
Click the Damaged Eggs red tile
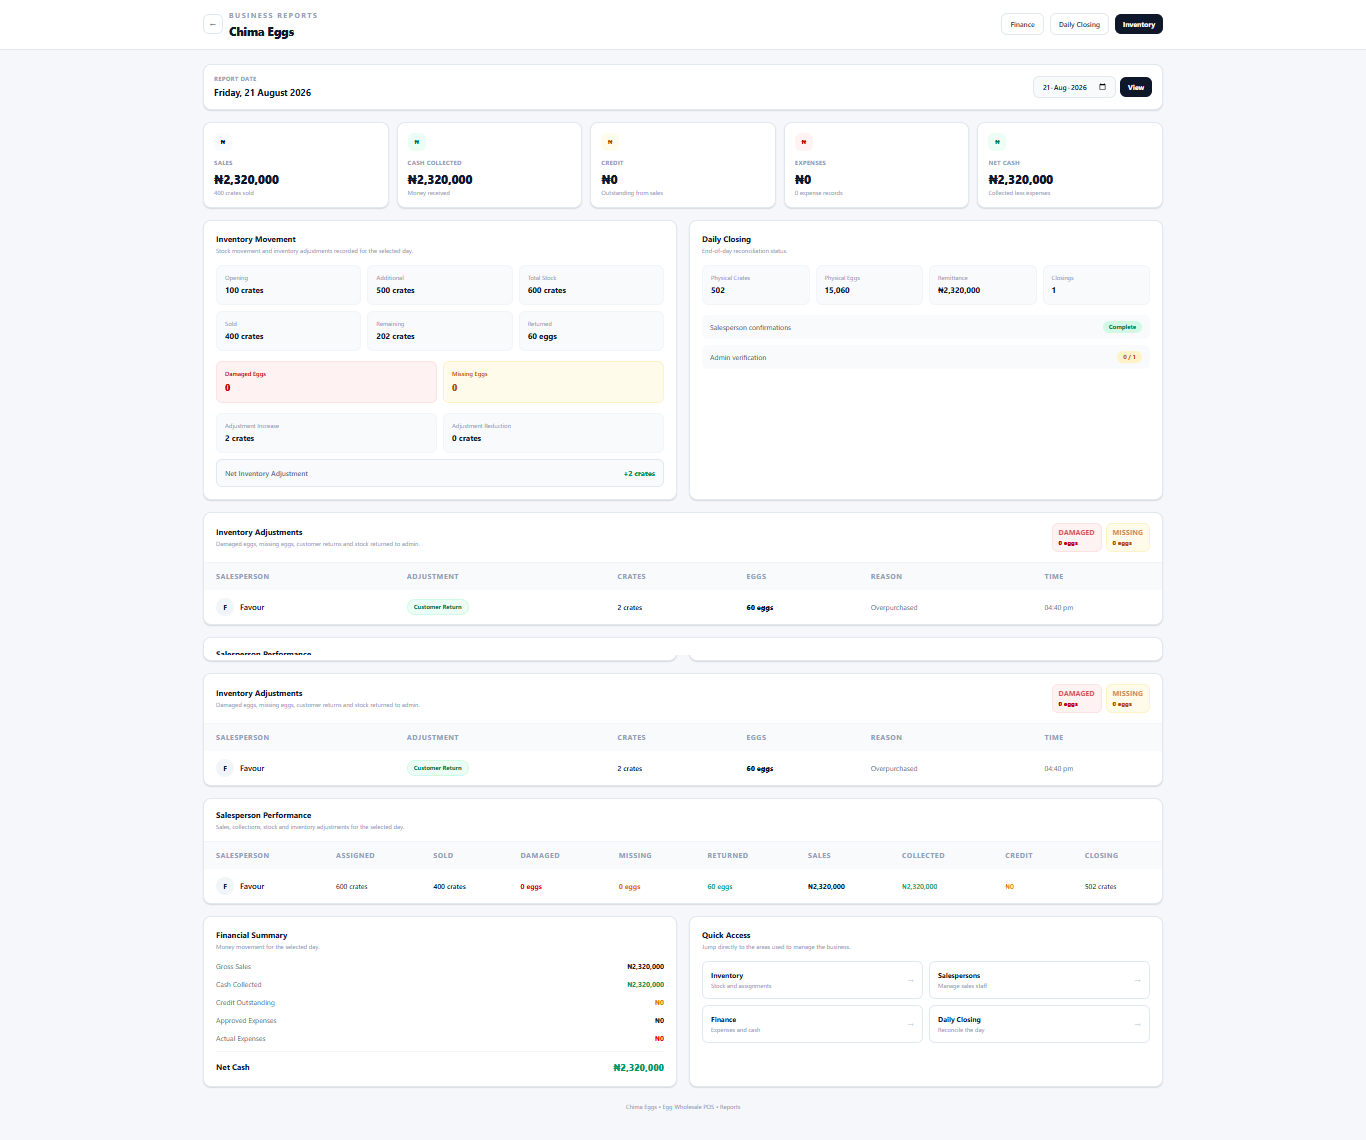click(x=326, y=382)
